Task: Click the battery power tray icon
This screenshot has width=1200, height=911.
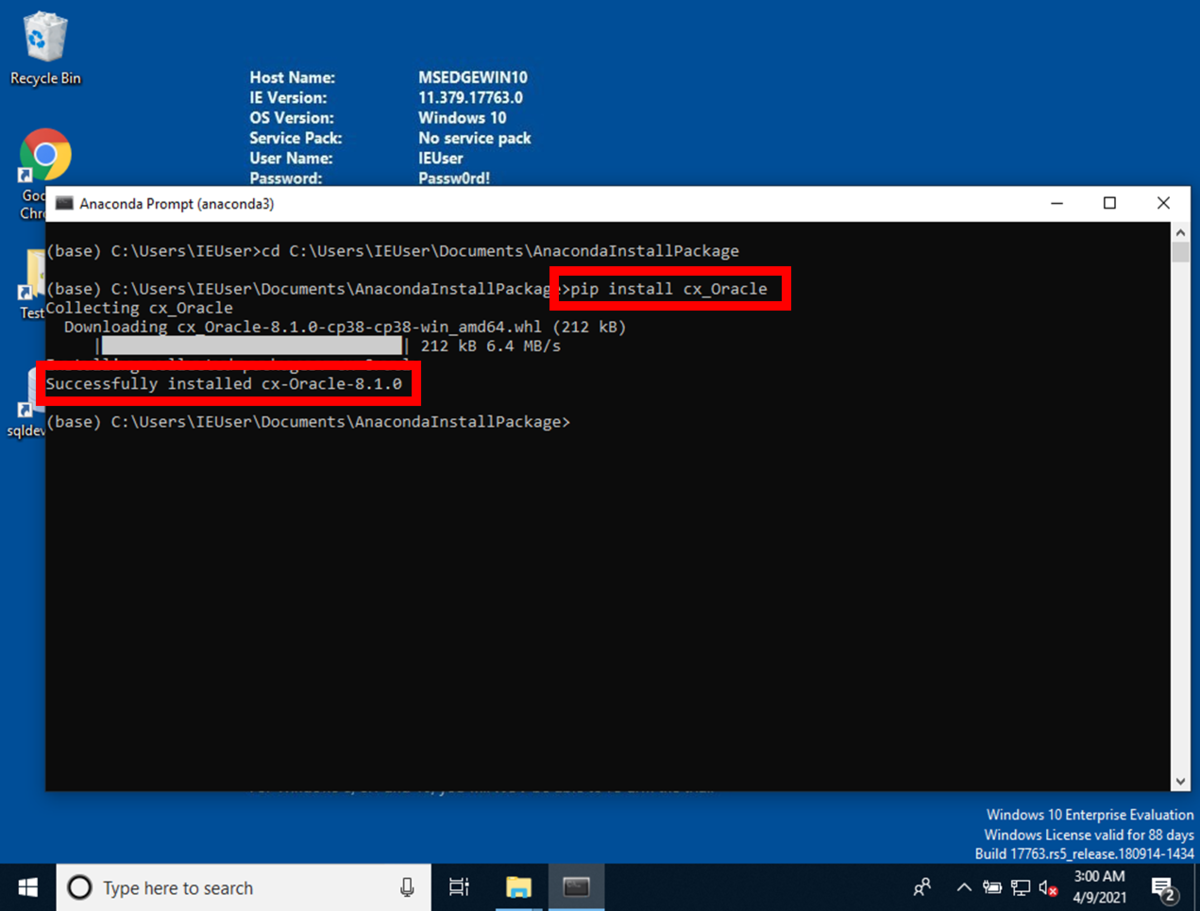Action: coord(992,887)
